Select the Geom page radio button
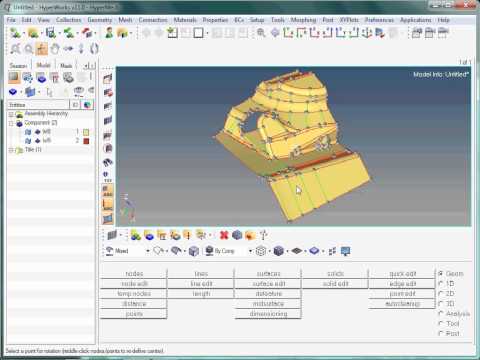Screen dimensions: 480x360 [x=441, y=274]
